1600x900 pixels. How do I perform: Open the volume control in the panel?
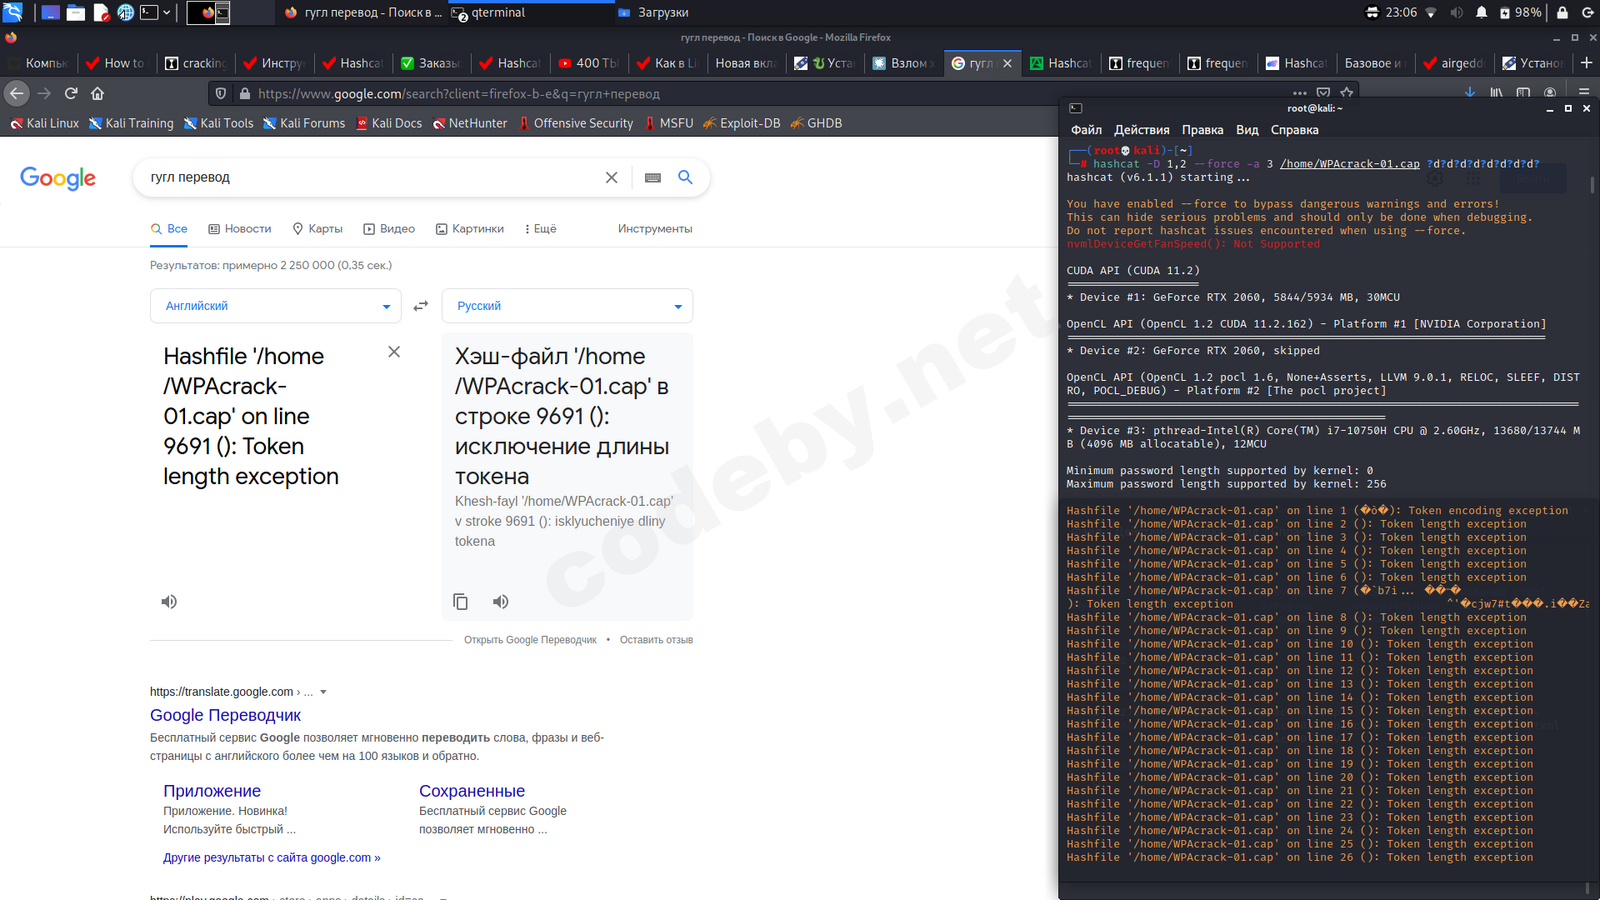point(1456,12)
